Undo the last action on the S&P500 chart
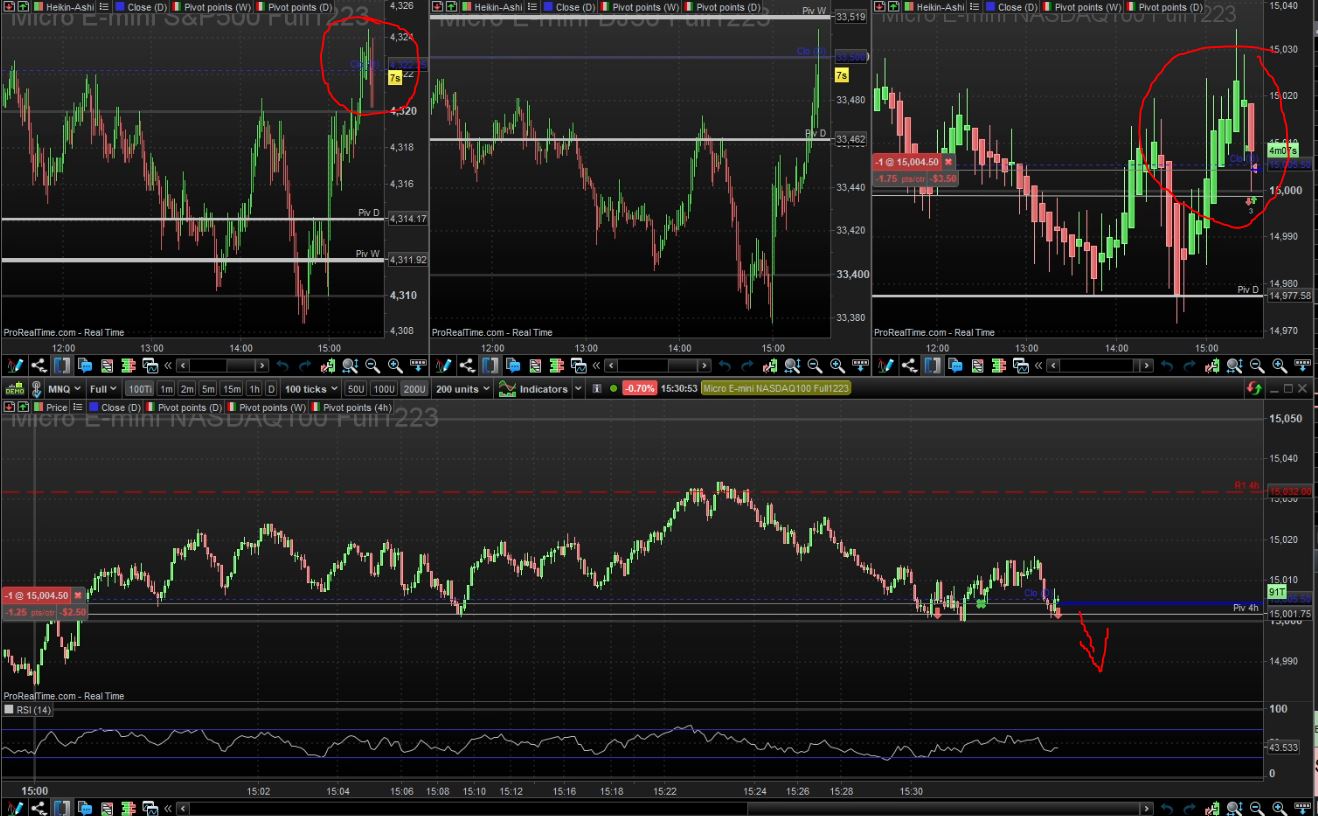The width and height of the screenshot is (1318, 816). [x=282, y=366]
